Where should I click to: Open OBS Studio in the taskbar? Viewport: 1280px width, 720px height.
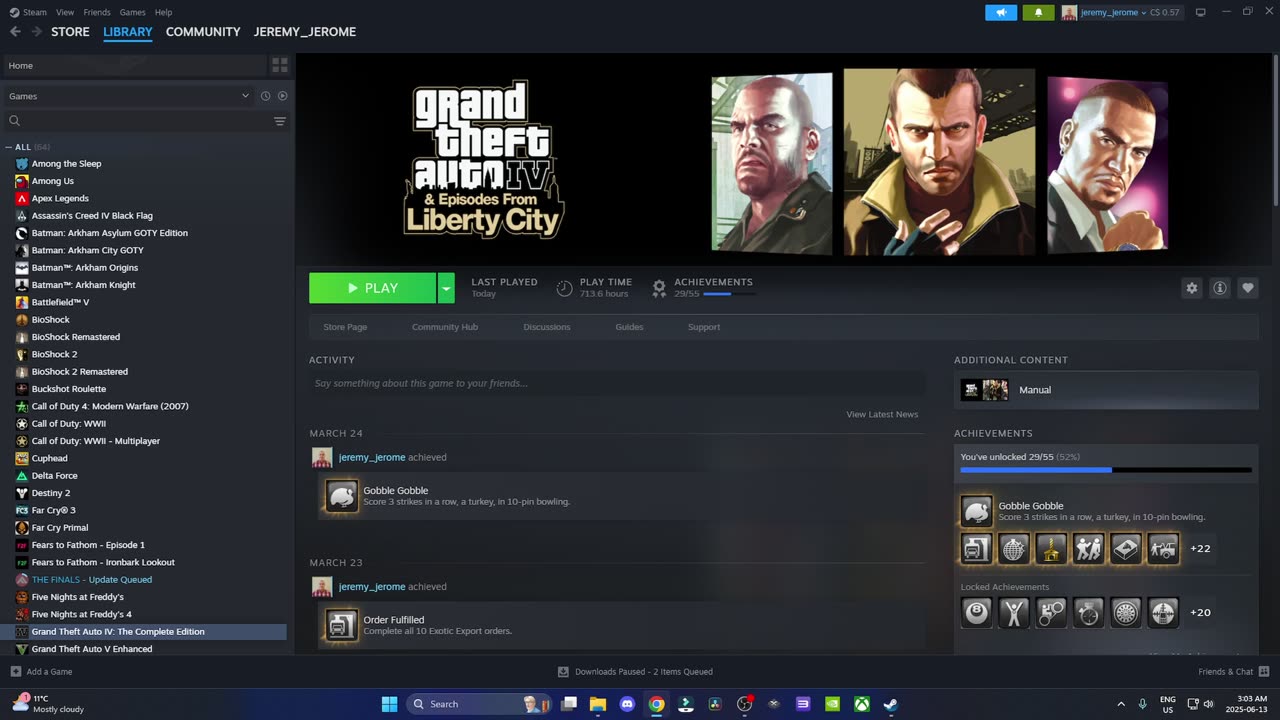pyautogui.click(x=744, y=704)
